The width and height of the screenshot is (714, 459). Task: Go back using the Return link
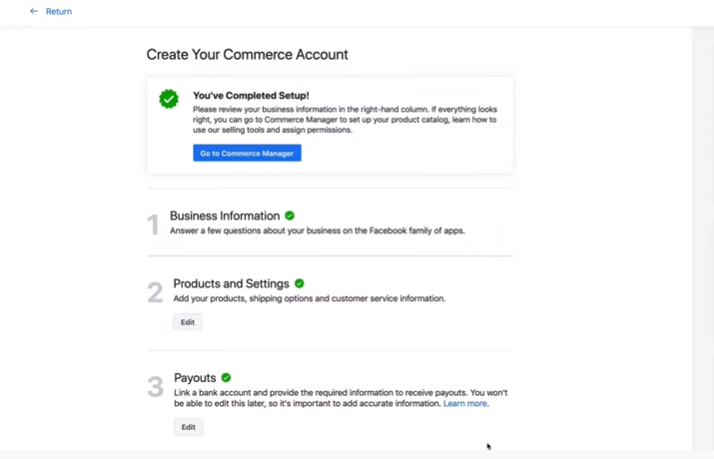59,11
